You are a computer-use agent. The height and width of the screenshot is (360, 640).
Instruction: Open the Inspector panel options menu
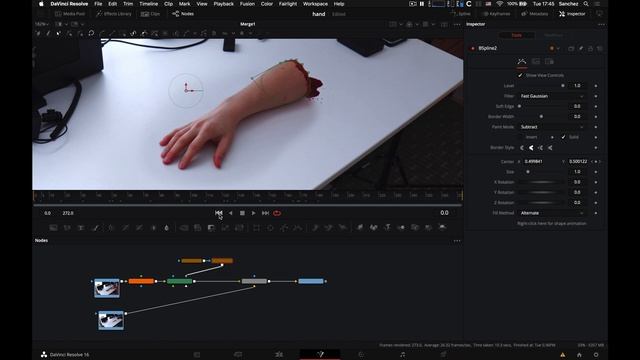pos(601,24)
